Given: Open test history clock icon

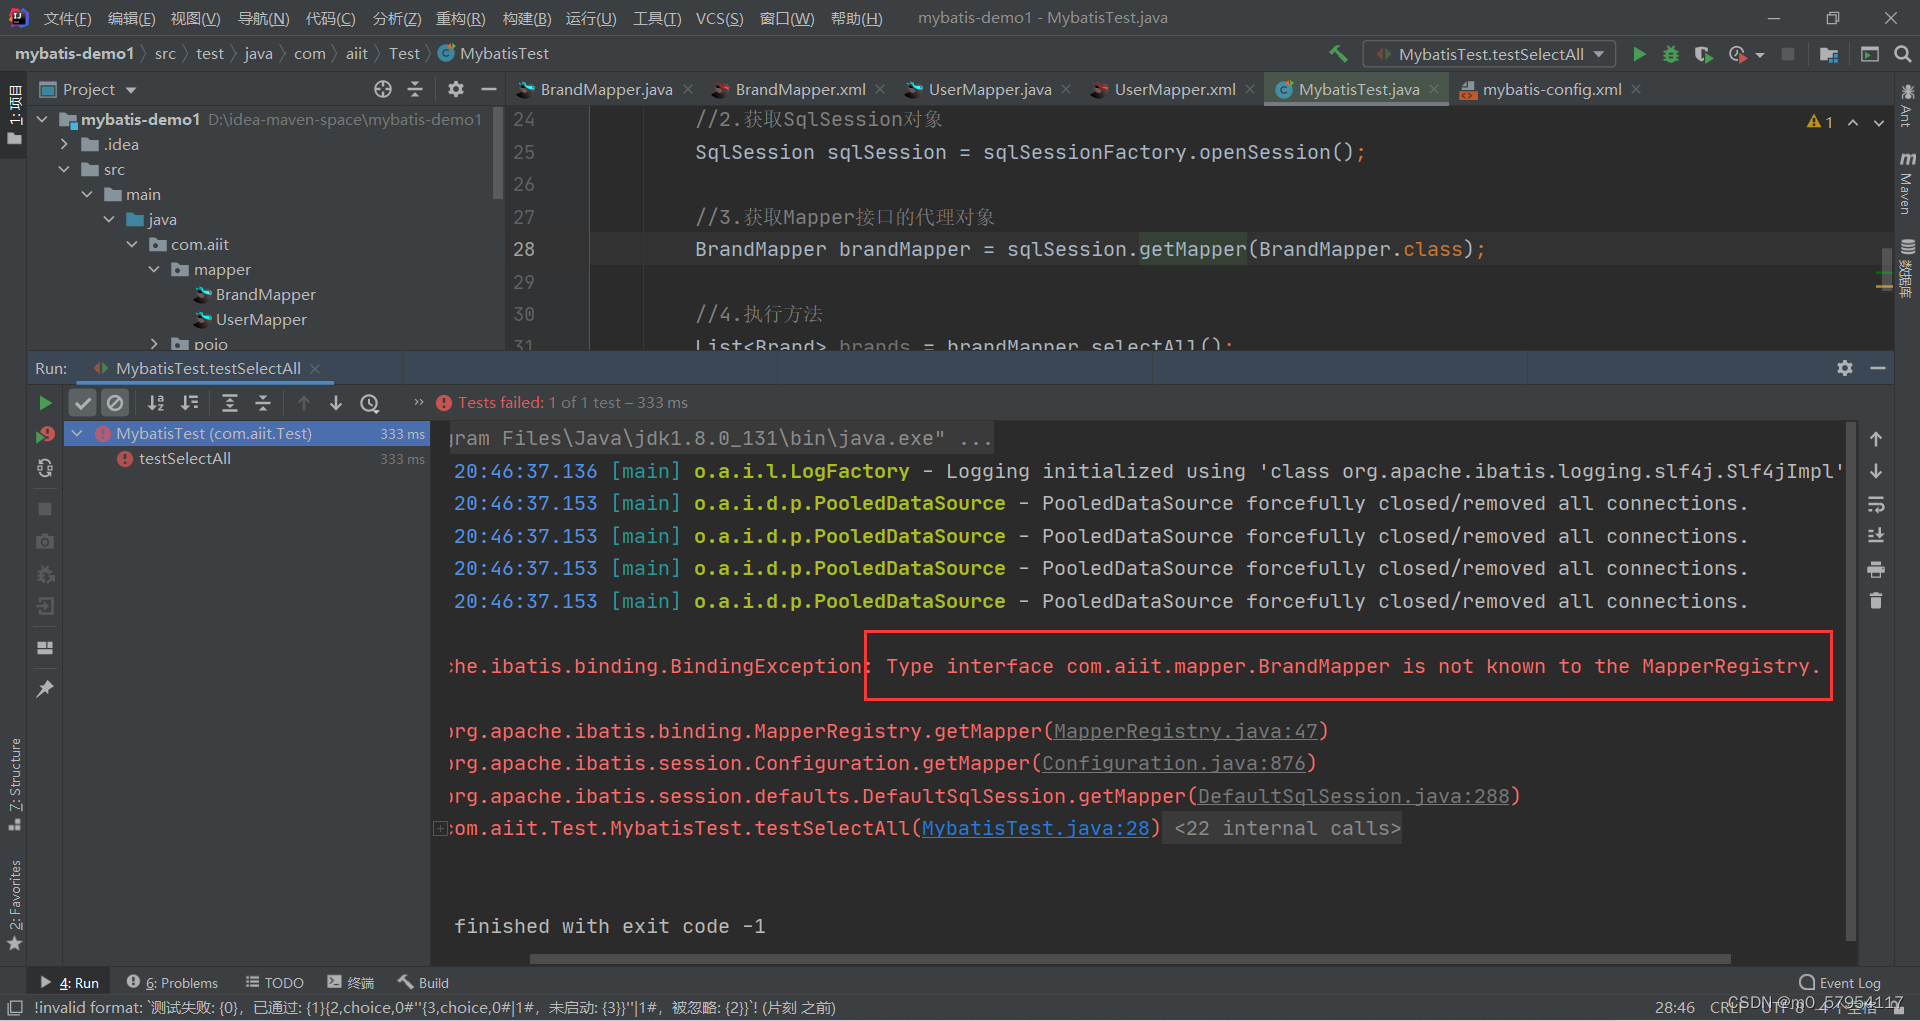Looking at the screenshot, I should 370,403.
